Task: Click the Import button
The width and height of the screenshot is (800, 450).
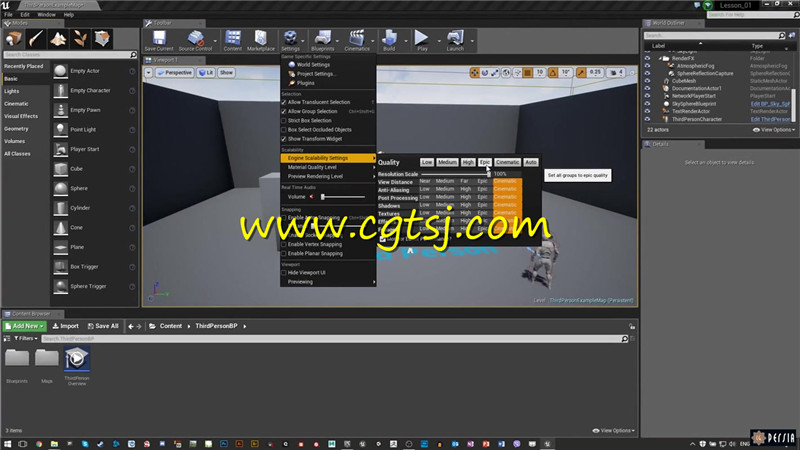Action: 66,326
